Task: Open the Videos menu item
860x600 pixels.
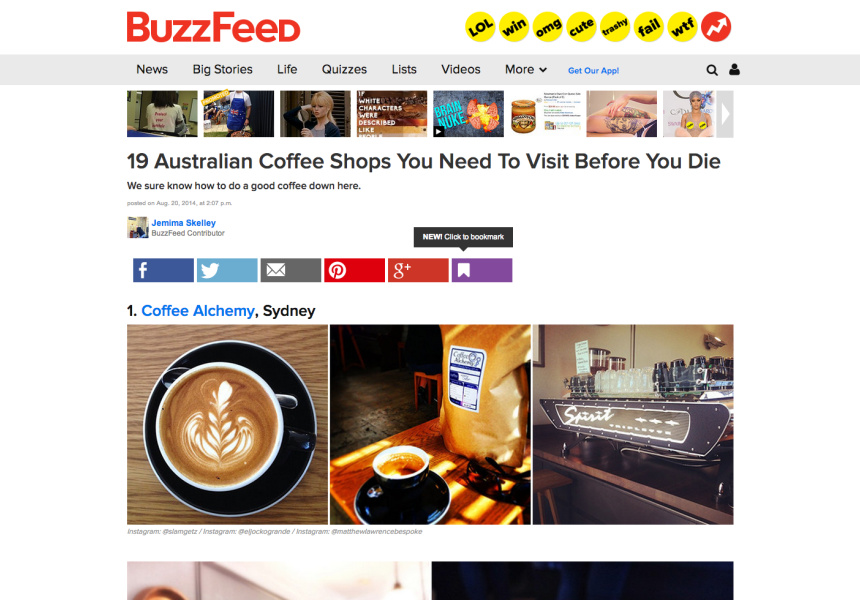Action: (461, 70)
